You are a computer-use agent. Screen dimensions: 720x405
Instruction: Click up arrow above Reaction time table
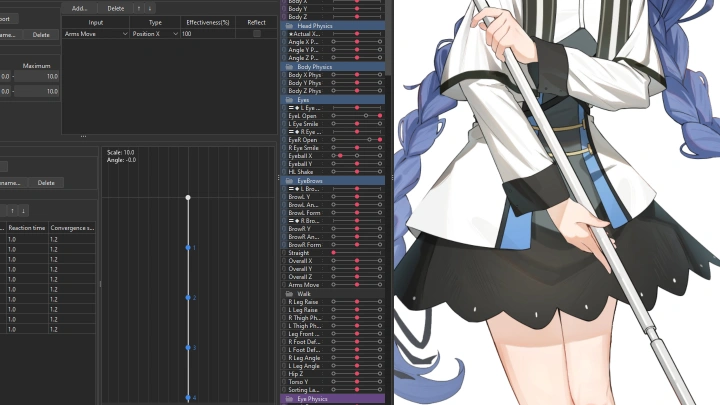point(12,211)
